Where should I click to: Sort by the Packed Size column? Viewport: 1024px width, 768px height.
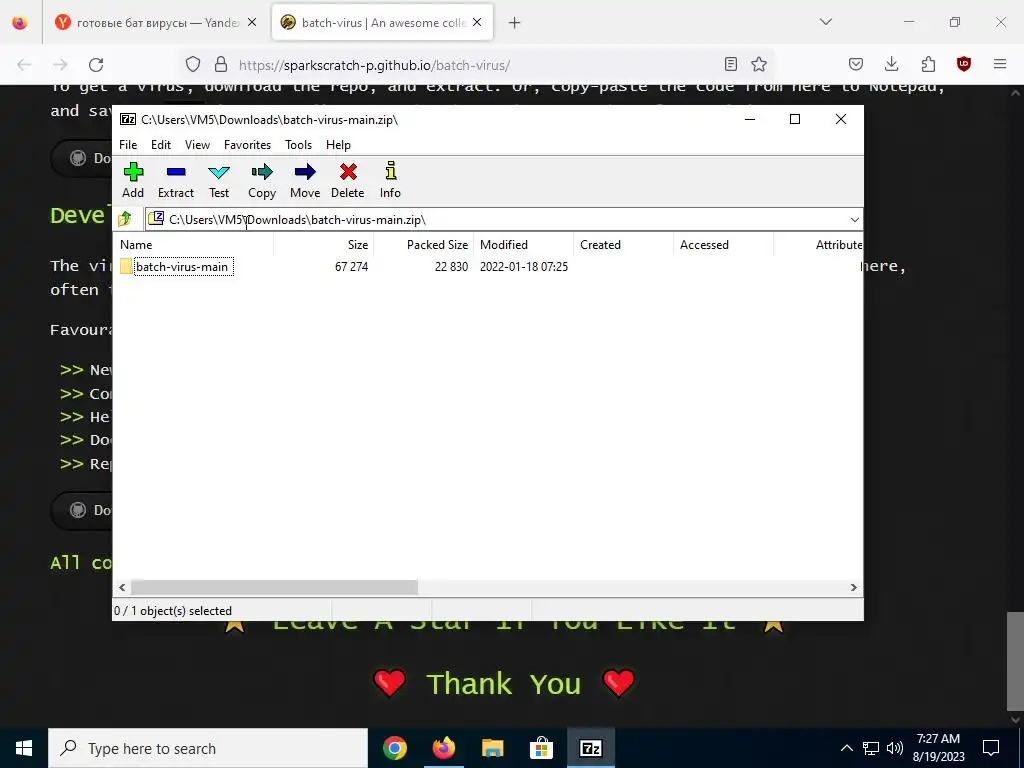click(x=424, y=245)
